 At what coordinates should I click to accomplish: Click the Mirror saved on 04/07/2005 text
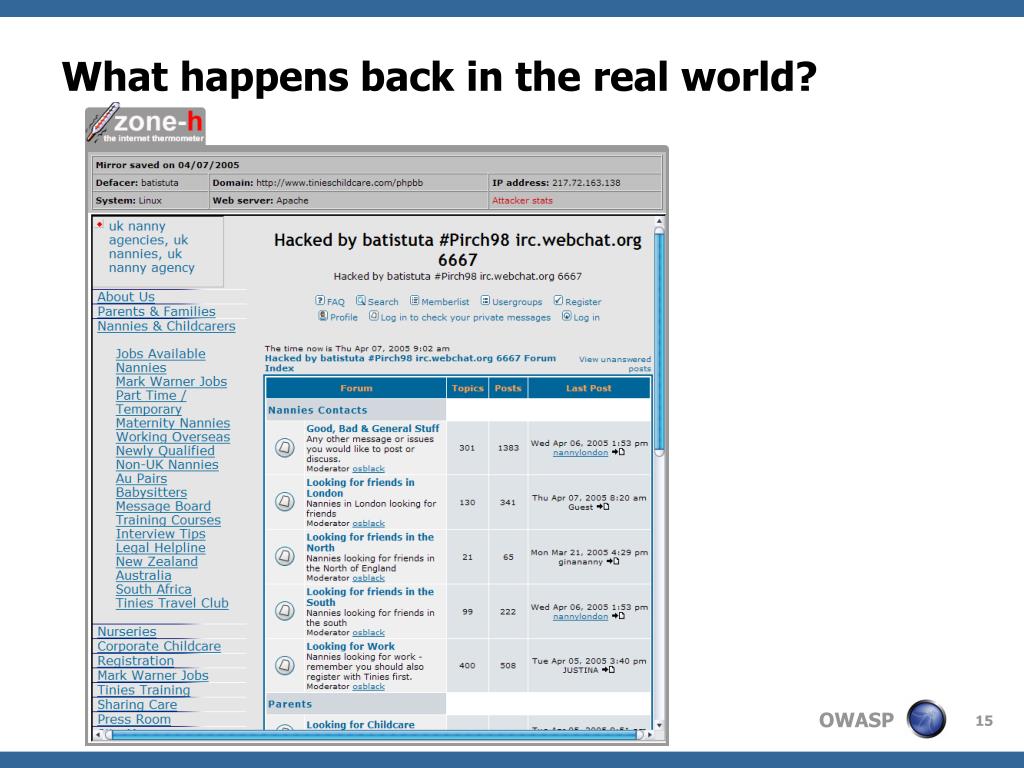167,165
